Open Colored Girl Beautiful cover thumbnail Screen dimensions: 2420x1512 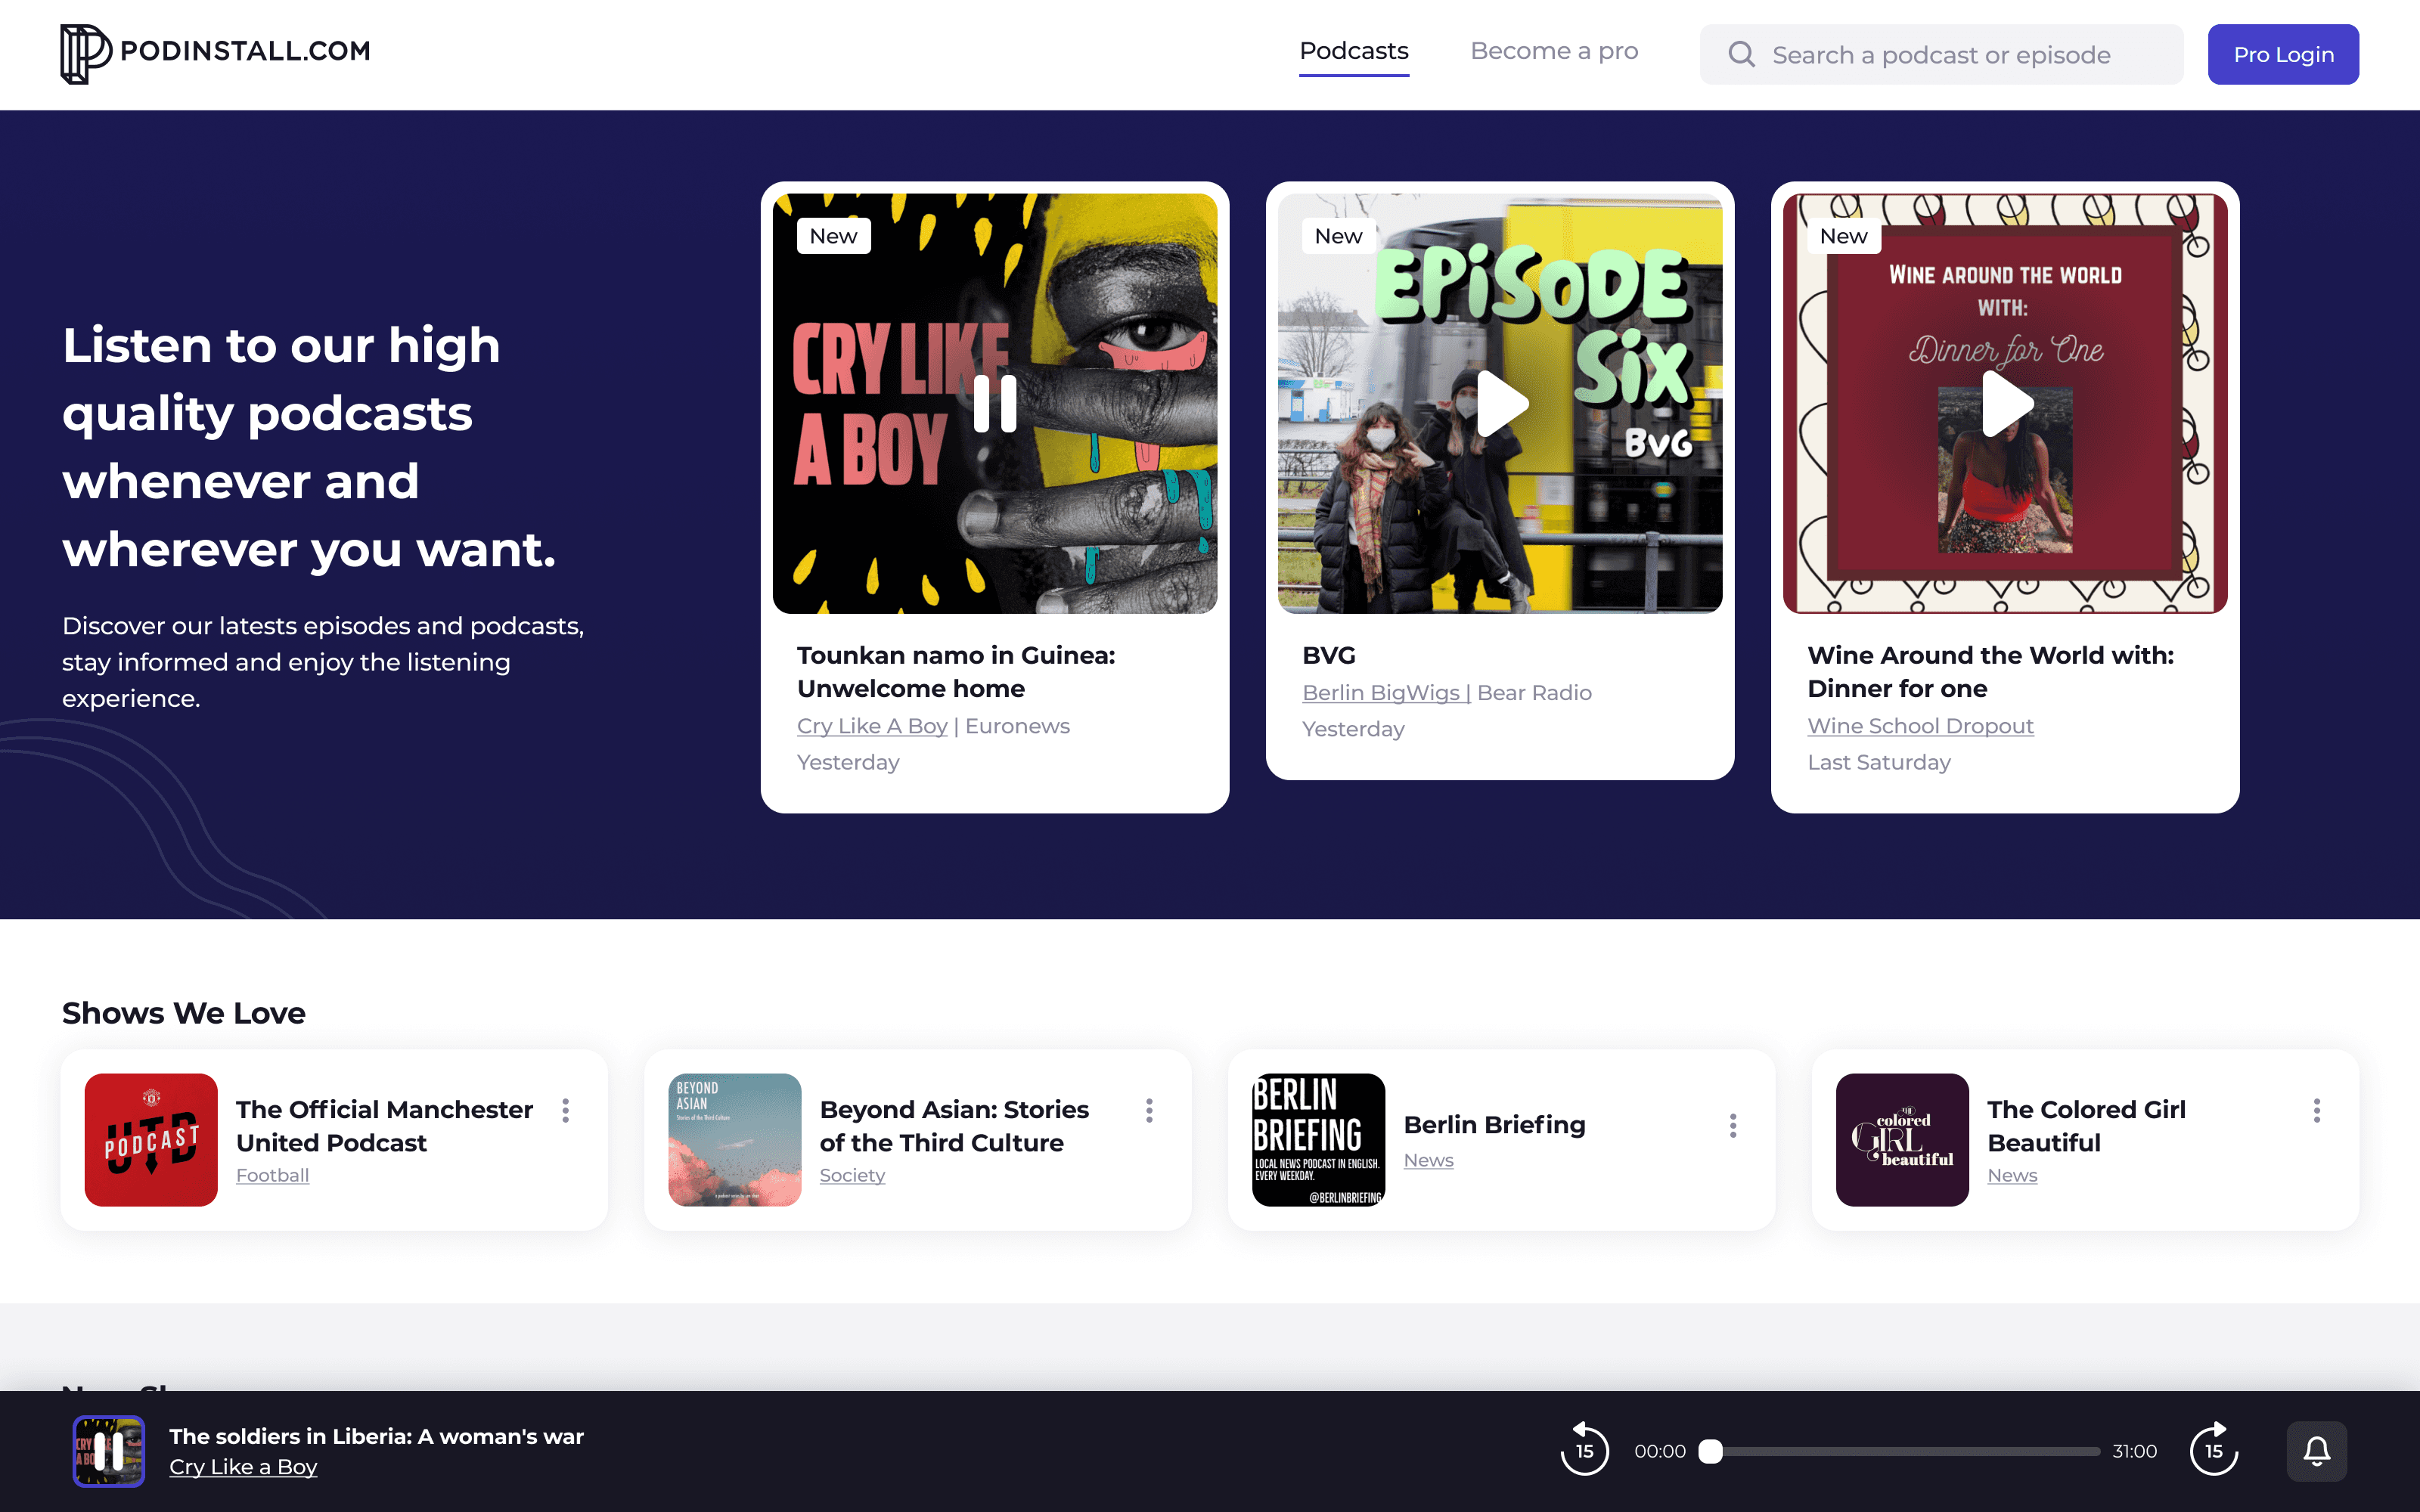[1902, 1140]
